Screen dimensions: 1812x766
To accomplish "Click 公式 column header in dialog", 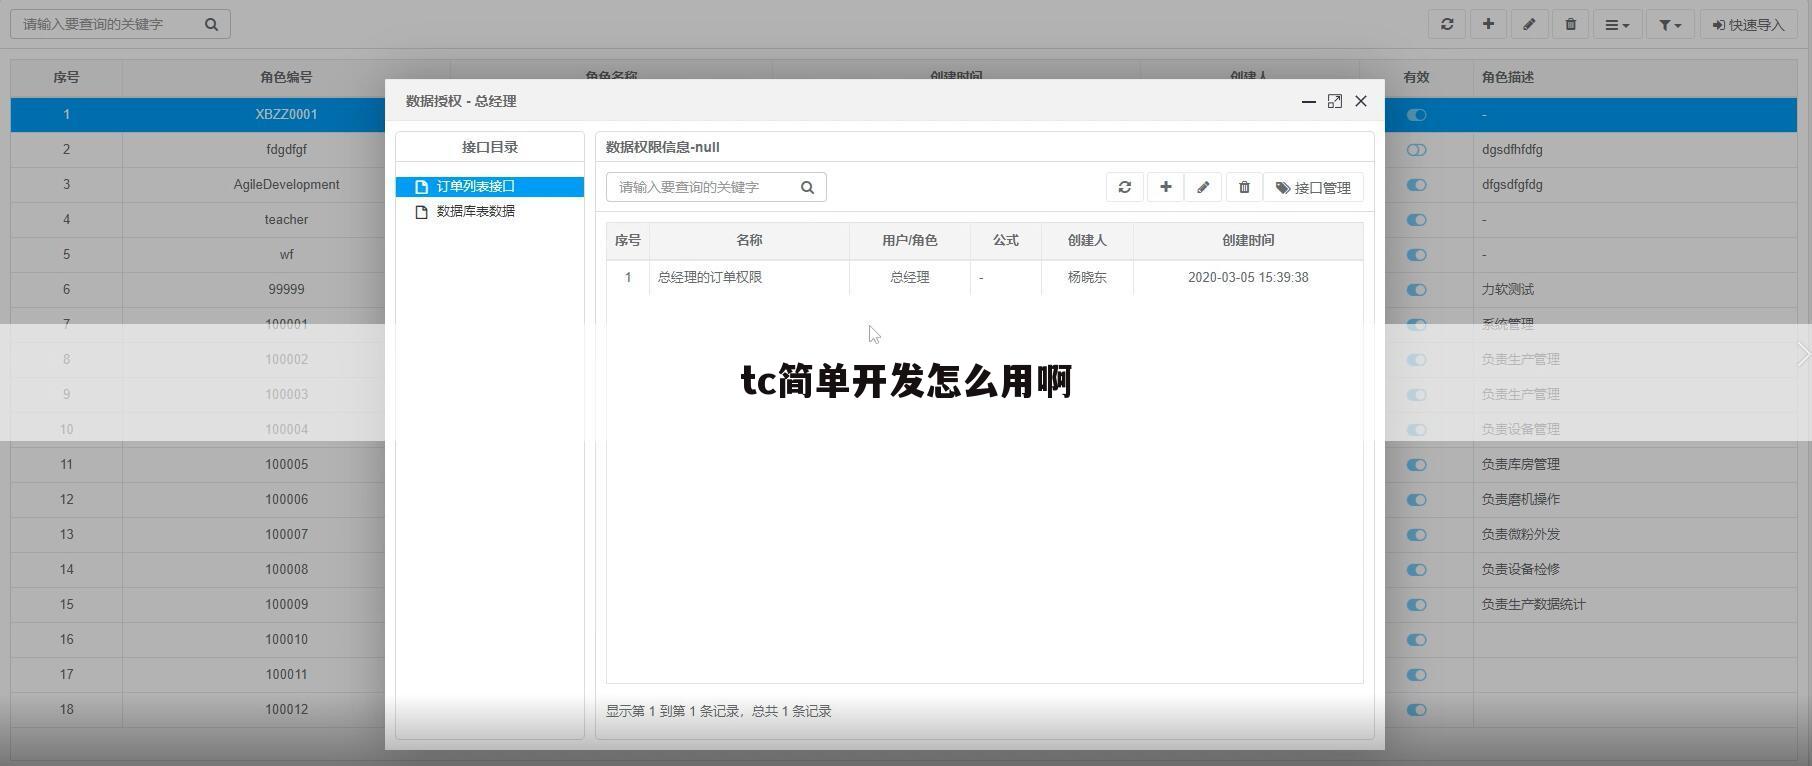I will coord(1005,240).
